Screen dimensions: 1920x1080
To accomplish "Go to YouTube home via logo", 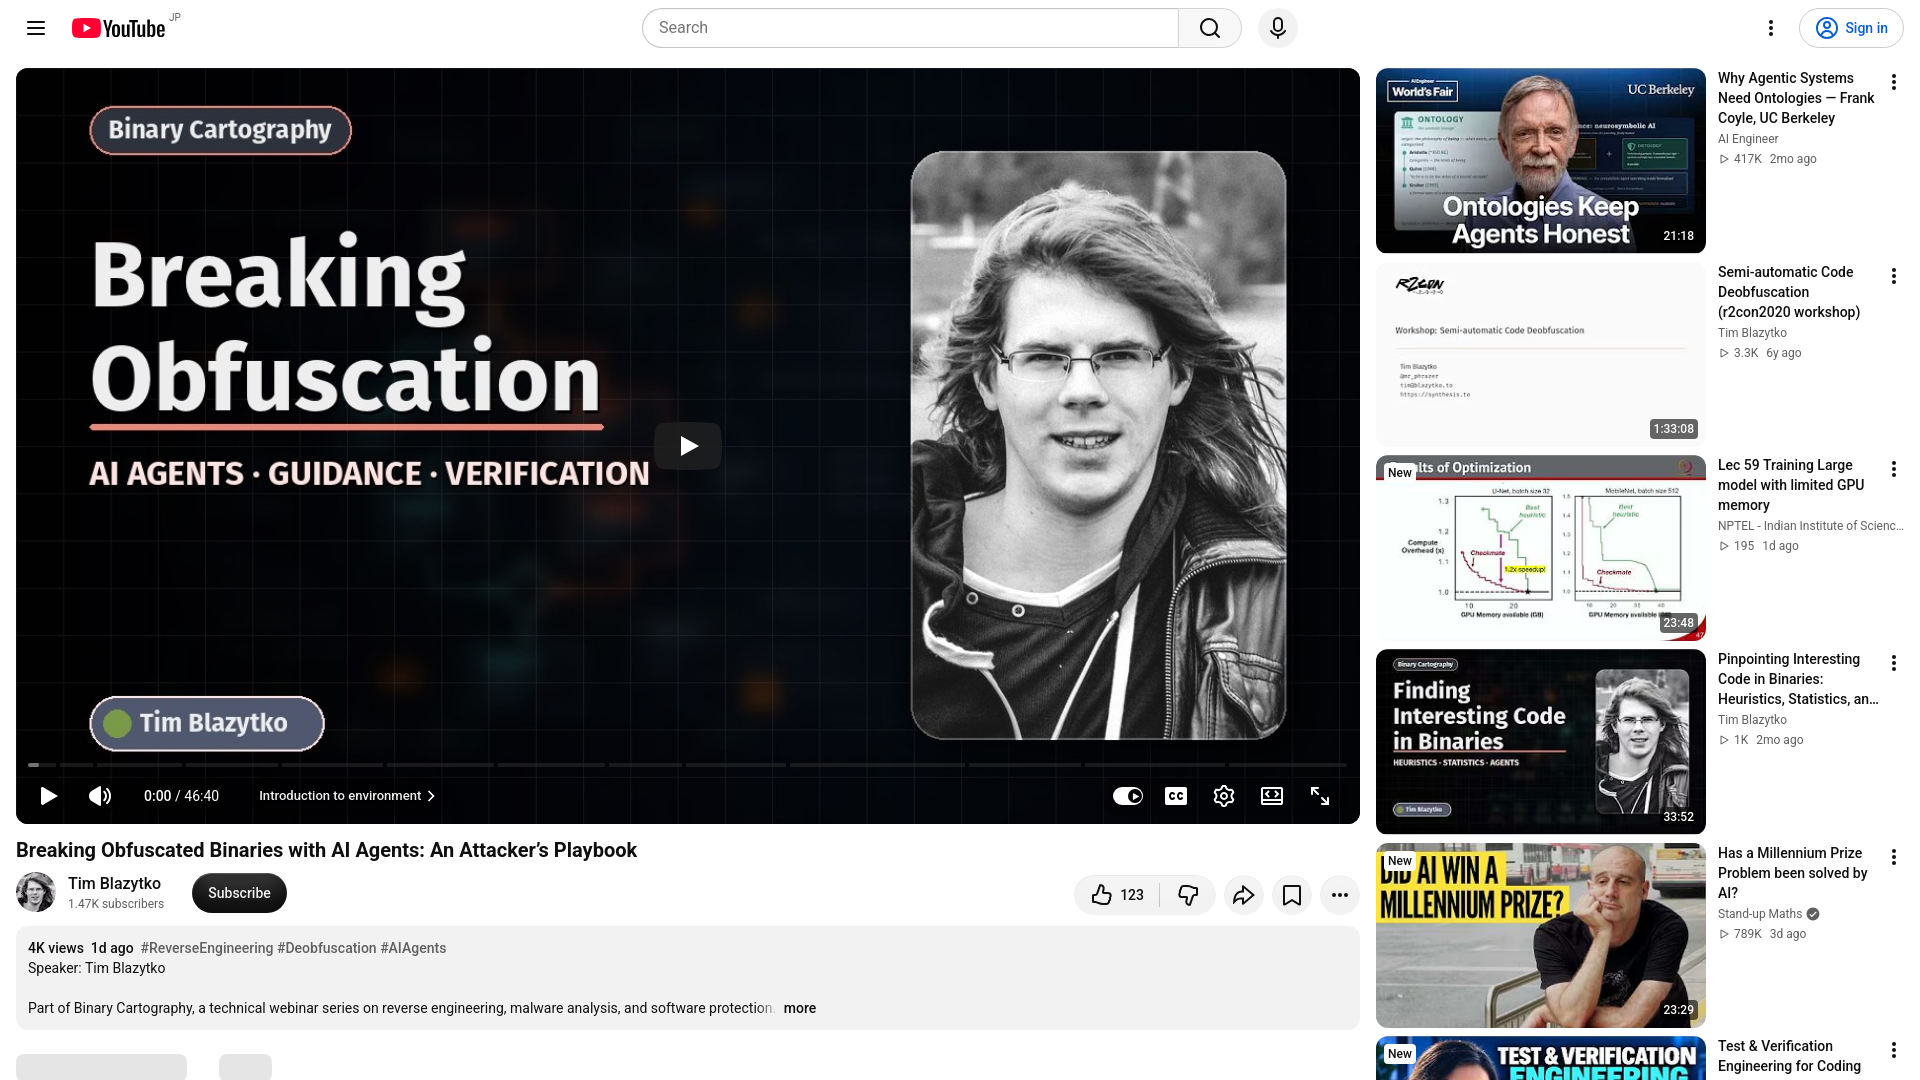I will [119, 28].
